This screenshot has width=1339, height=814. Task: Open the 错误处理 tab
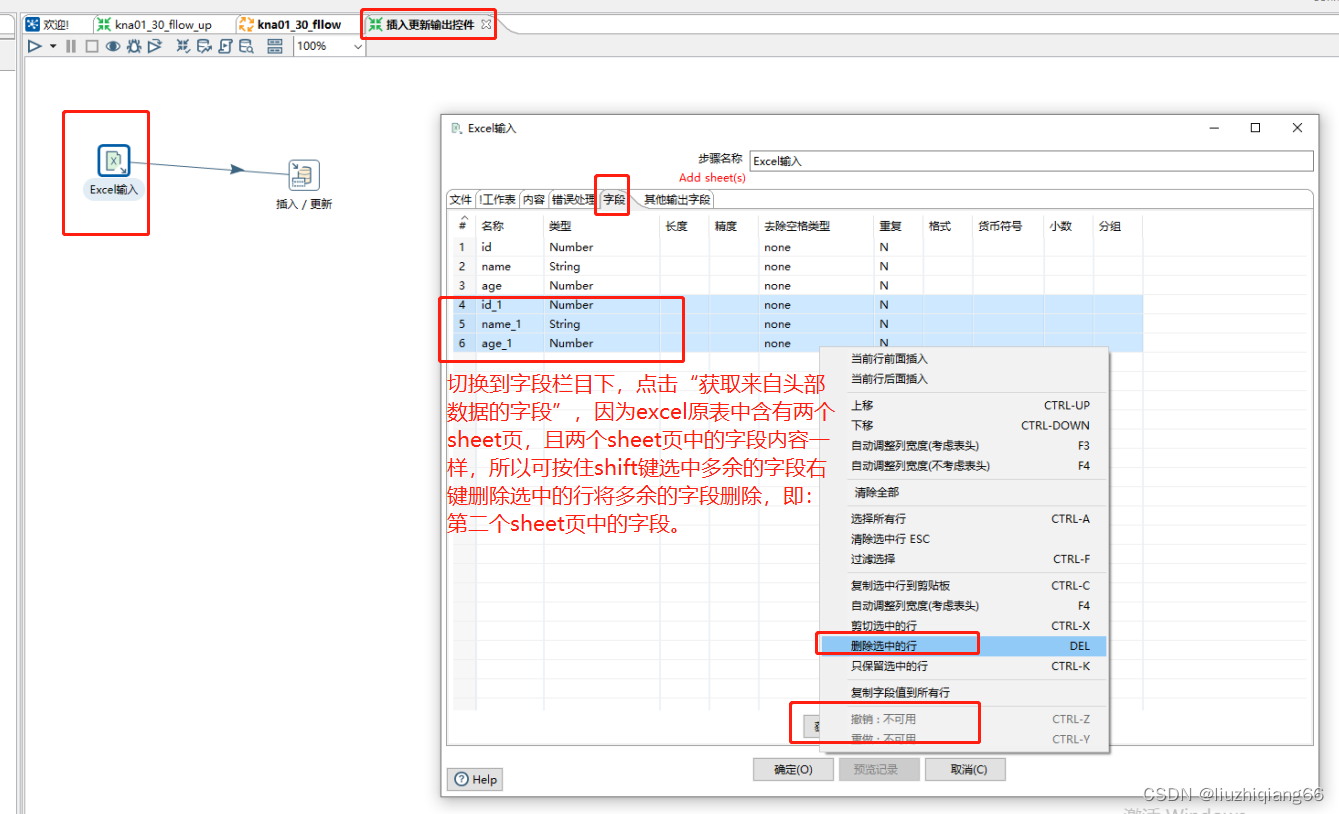pyautogui.click(x=572, y=199)
